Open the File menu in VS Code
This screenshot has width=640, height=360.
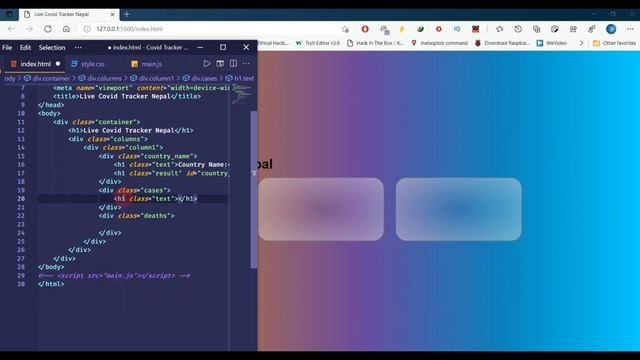7,47
